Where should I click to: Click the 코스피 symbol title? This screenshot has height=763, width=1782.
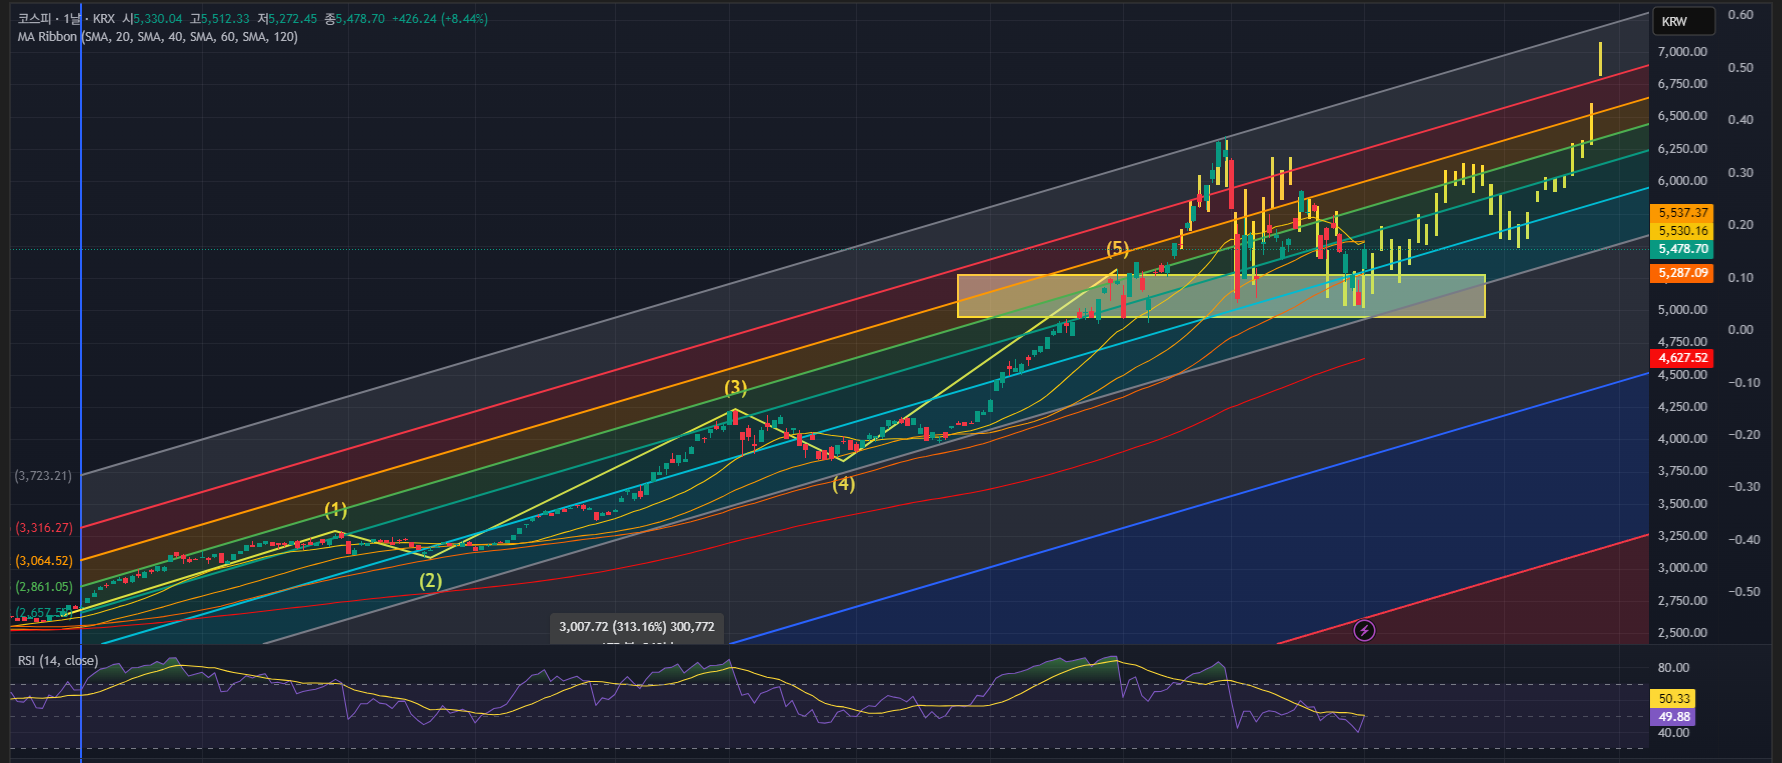(x=35, y=19)
